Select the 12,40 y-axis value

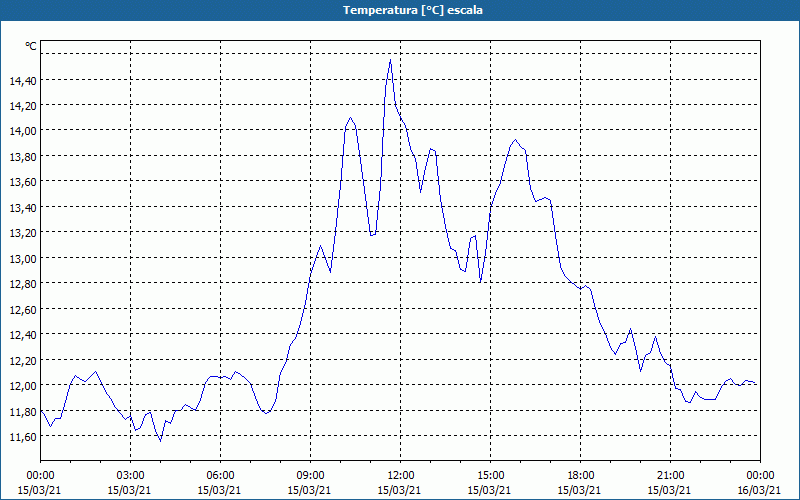click(x=23, y=335)
